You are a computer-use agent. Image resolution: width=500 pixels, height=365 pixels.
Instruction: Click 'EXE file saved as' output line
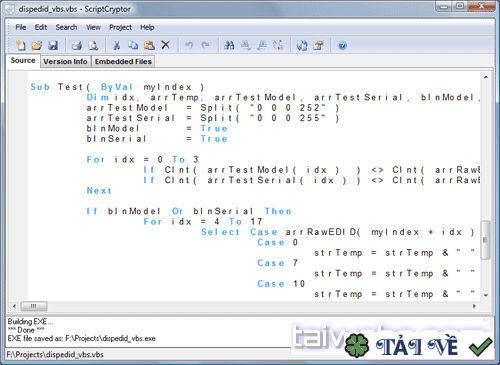pos(82,339)
